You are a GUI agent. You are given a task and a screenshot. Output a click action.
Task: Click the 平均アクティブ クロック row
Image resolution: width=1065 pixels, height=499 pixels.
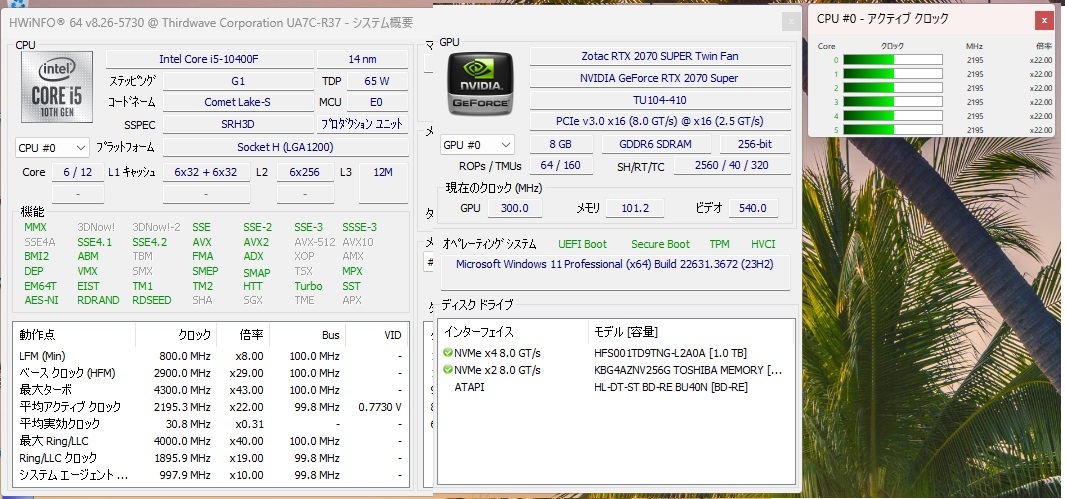pyautogui.click(x=211, y=407)
